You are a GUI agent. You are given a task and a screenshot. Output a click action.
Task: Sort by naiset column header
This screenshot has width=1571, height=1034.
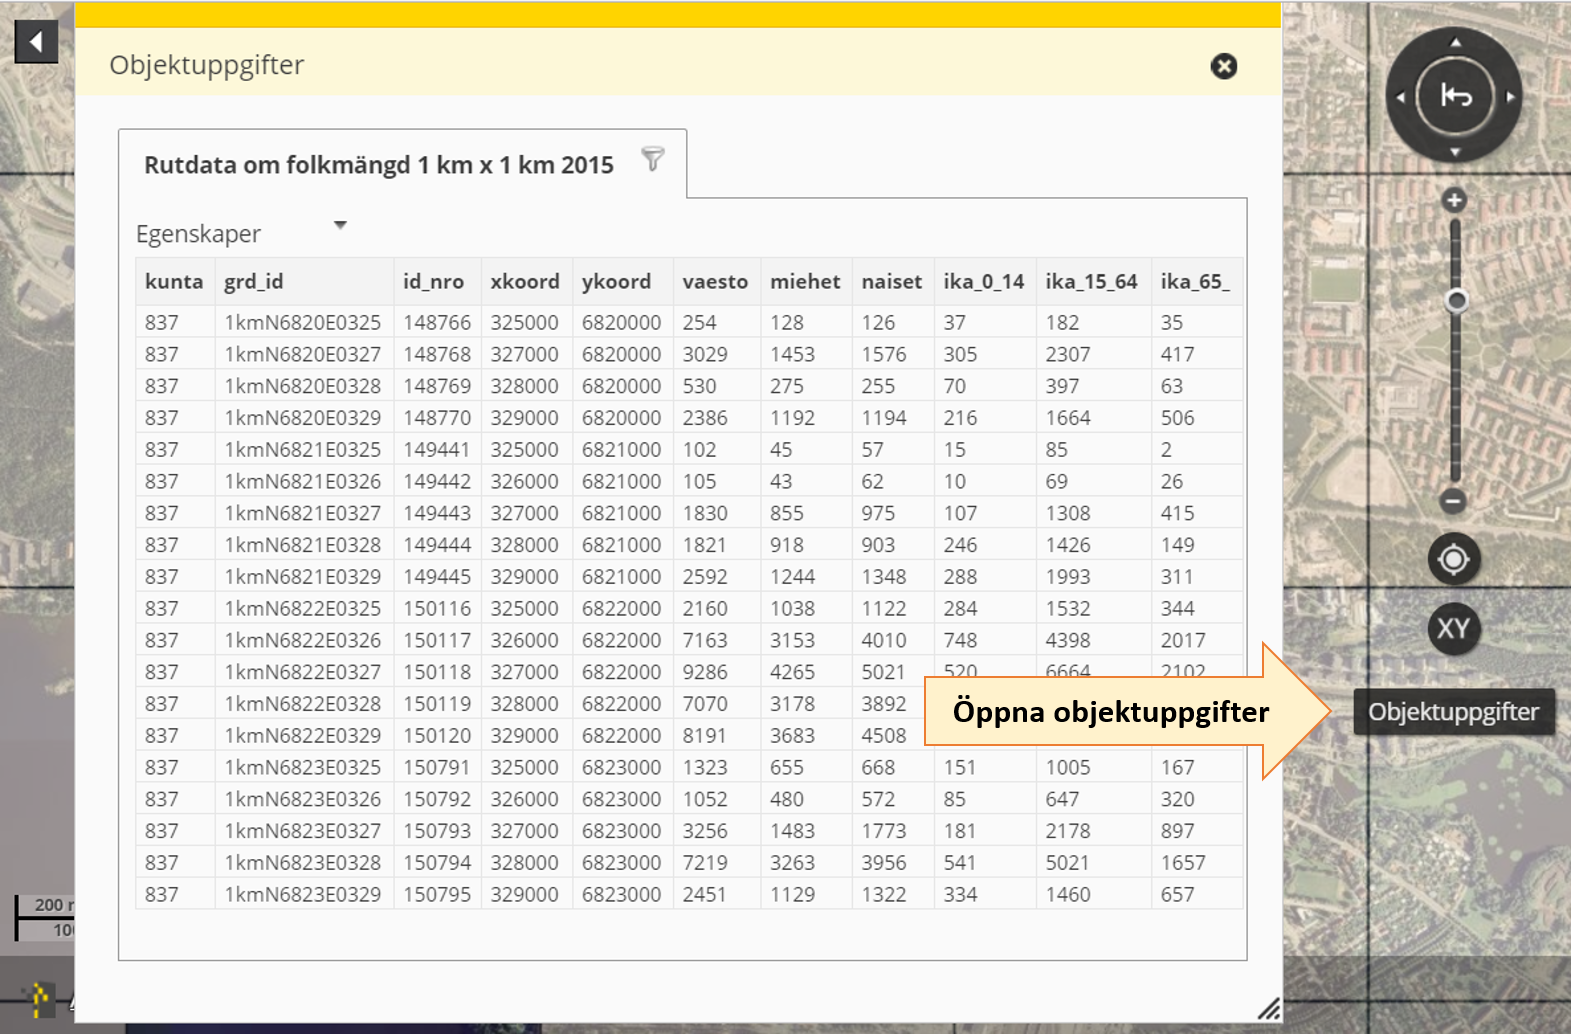coord(892,282)
